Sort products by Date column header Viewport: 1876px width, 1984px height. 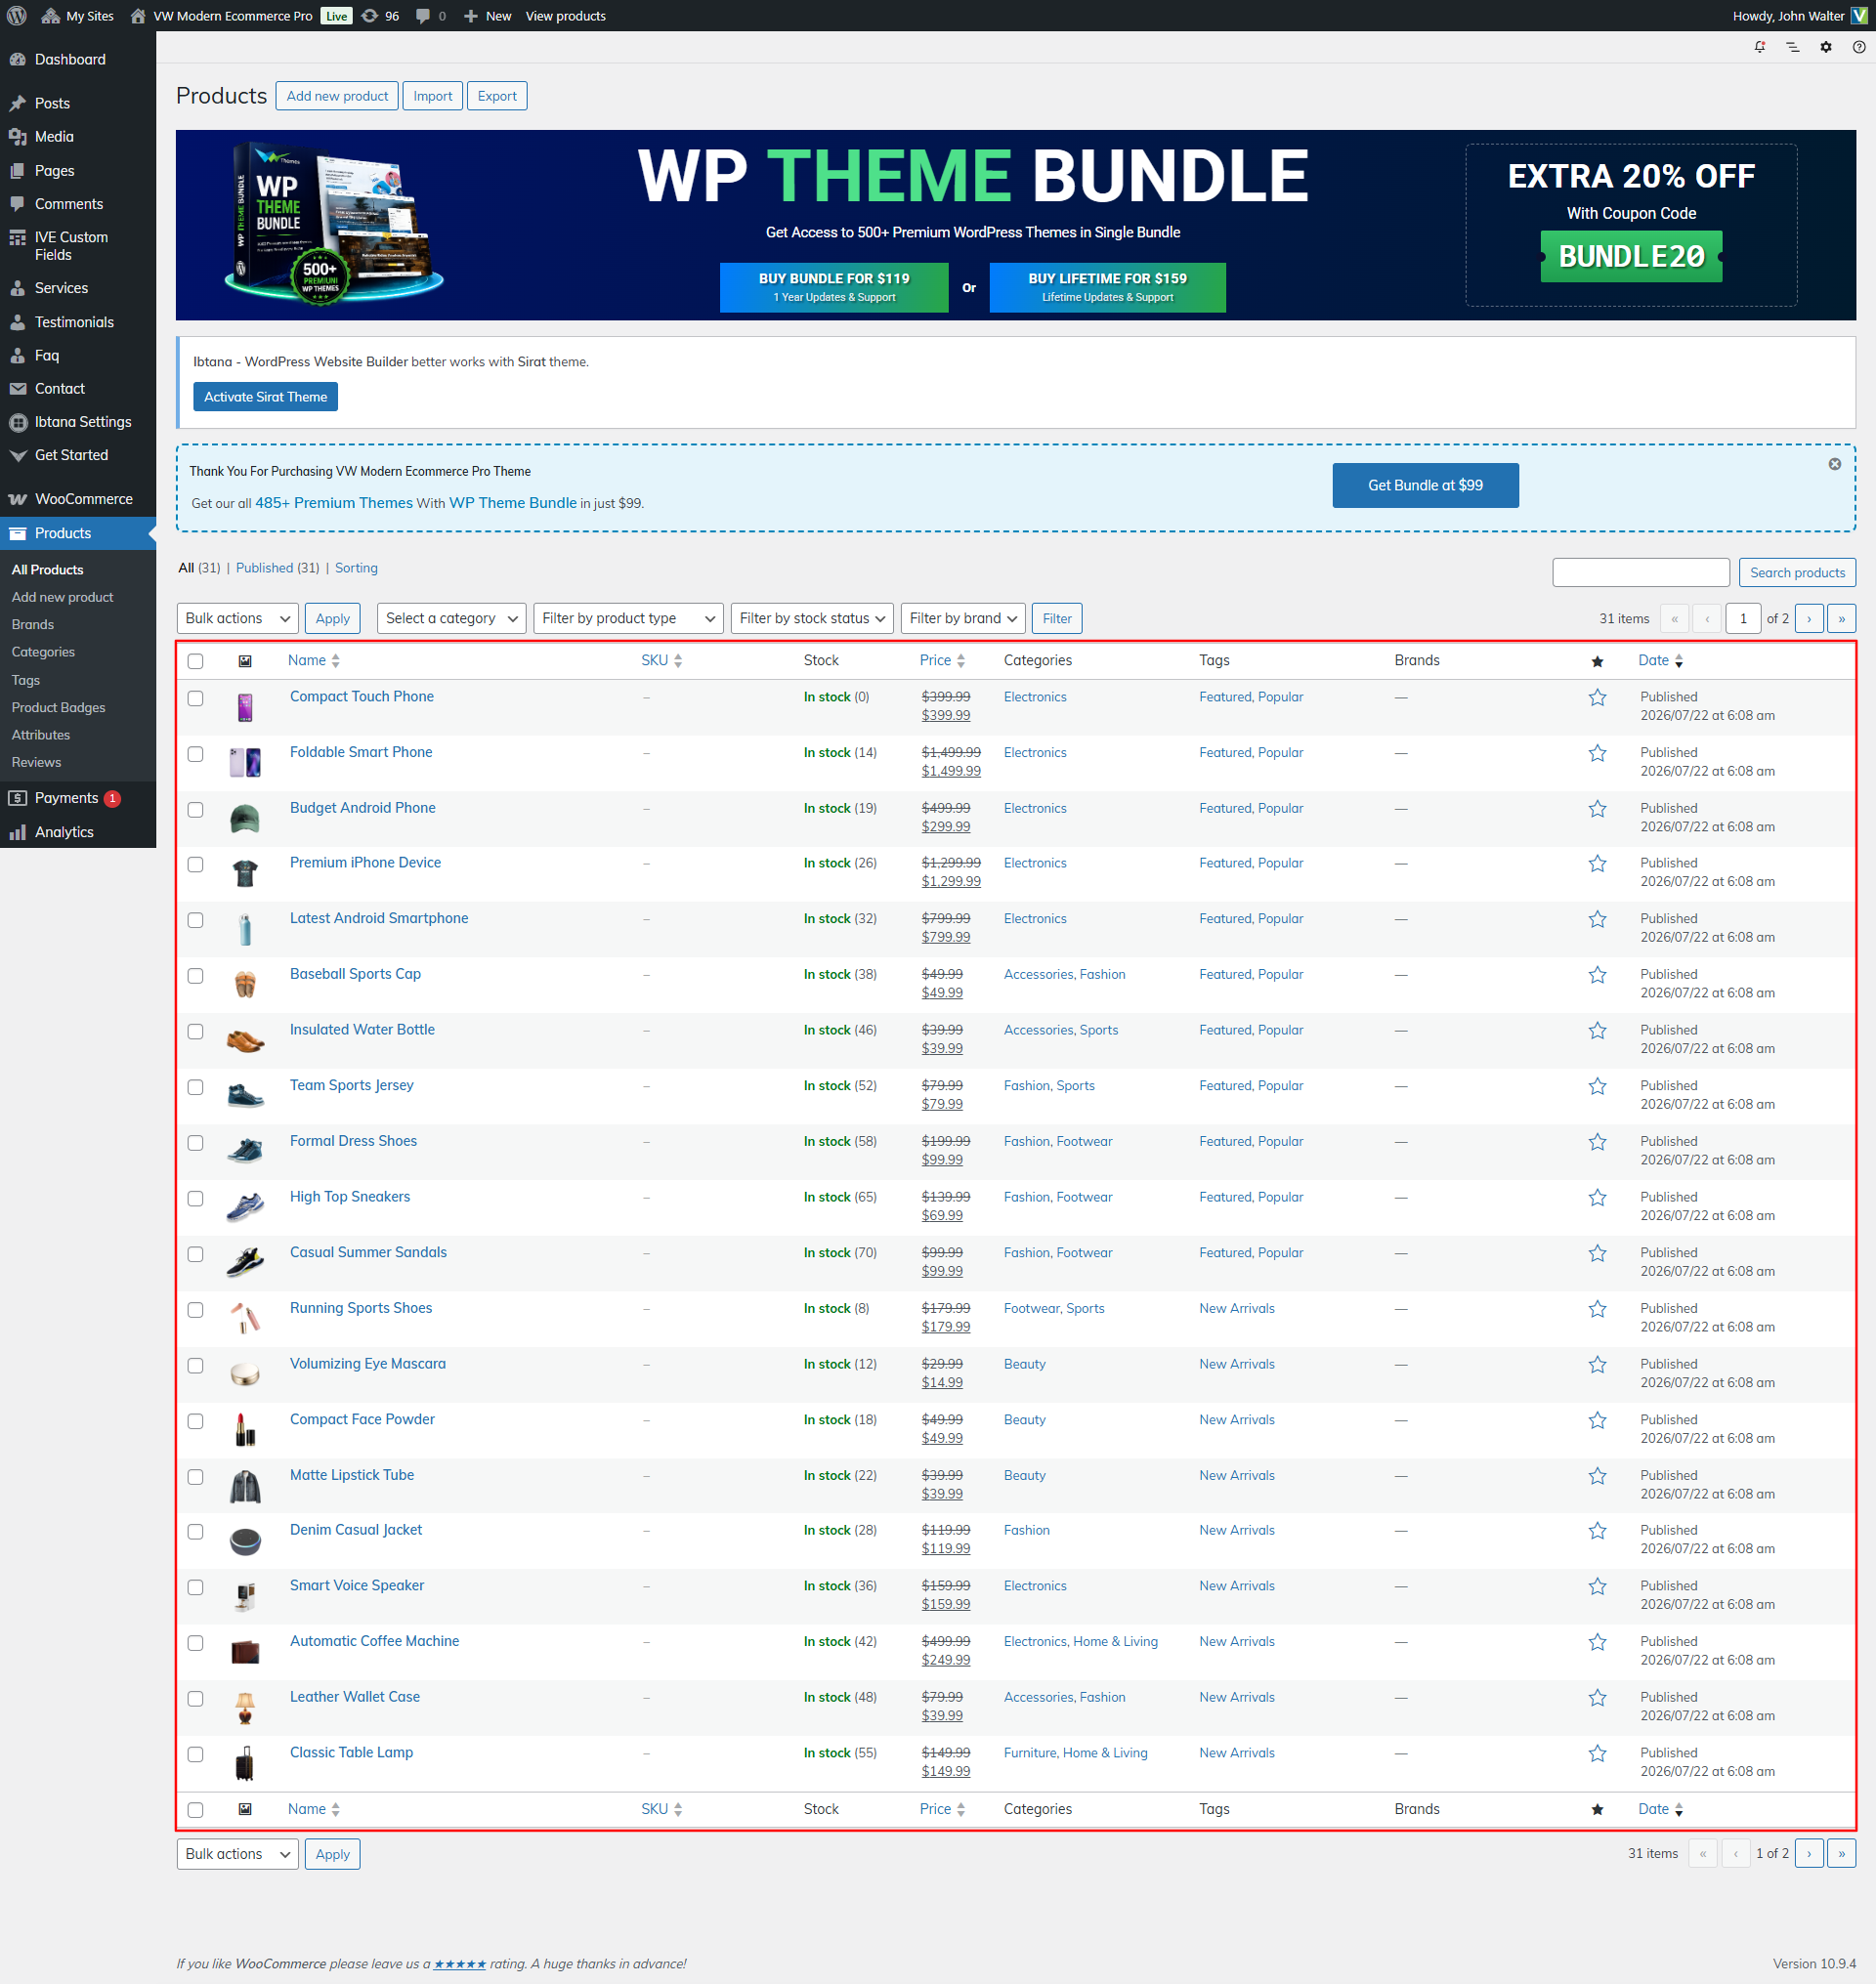[x=1661, y=661]
